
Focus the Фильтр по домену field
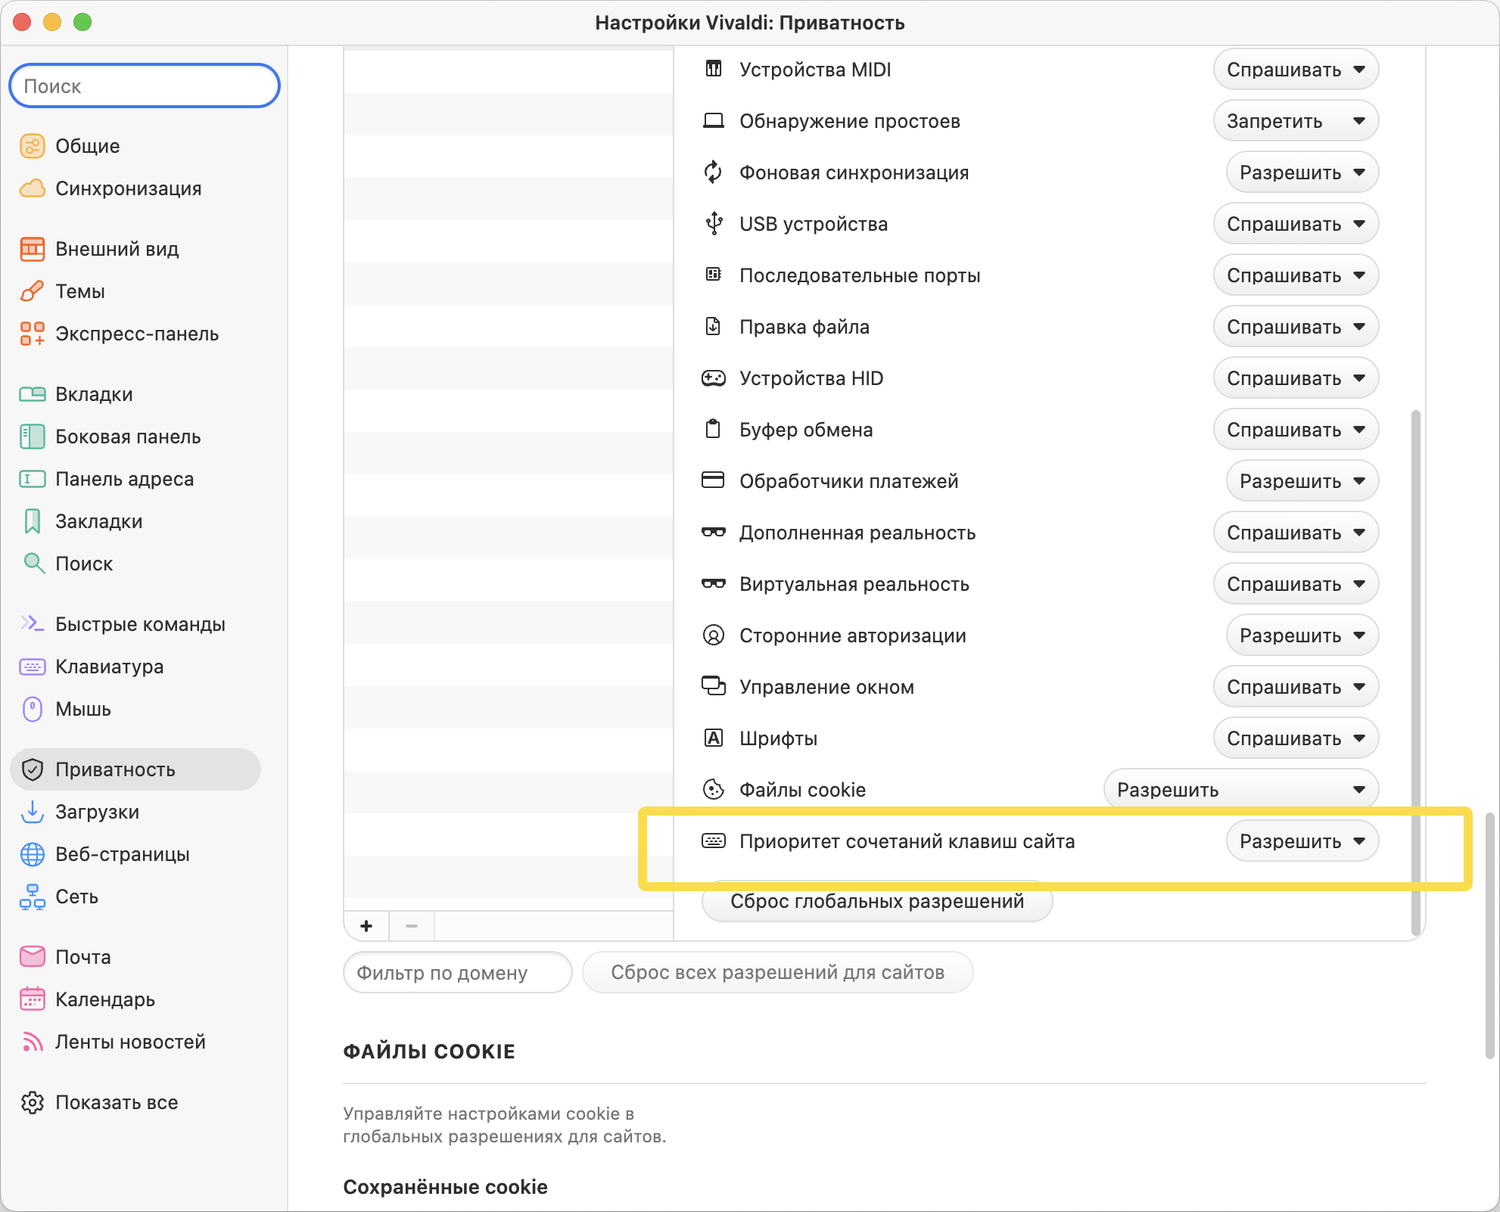click(457, 973)
